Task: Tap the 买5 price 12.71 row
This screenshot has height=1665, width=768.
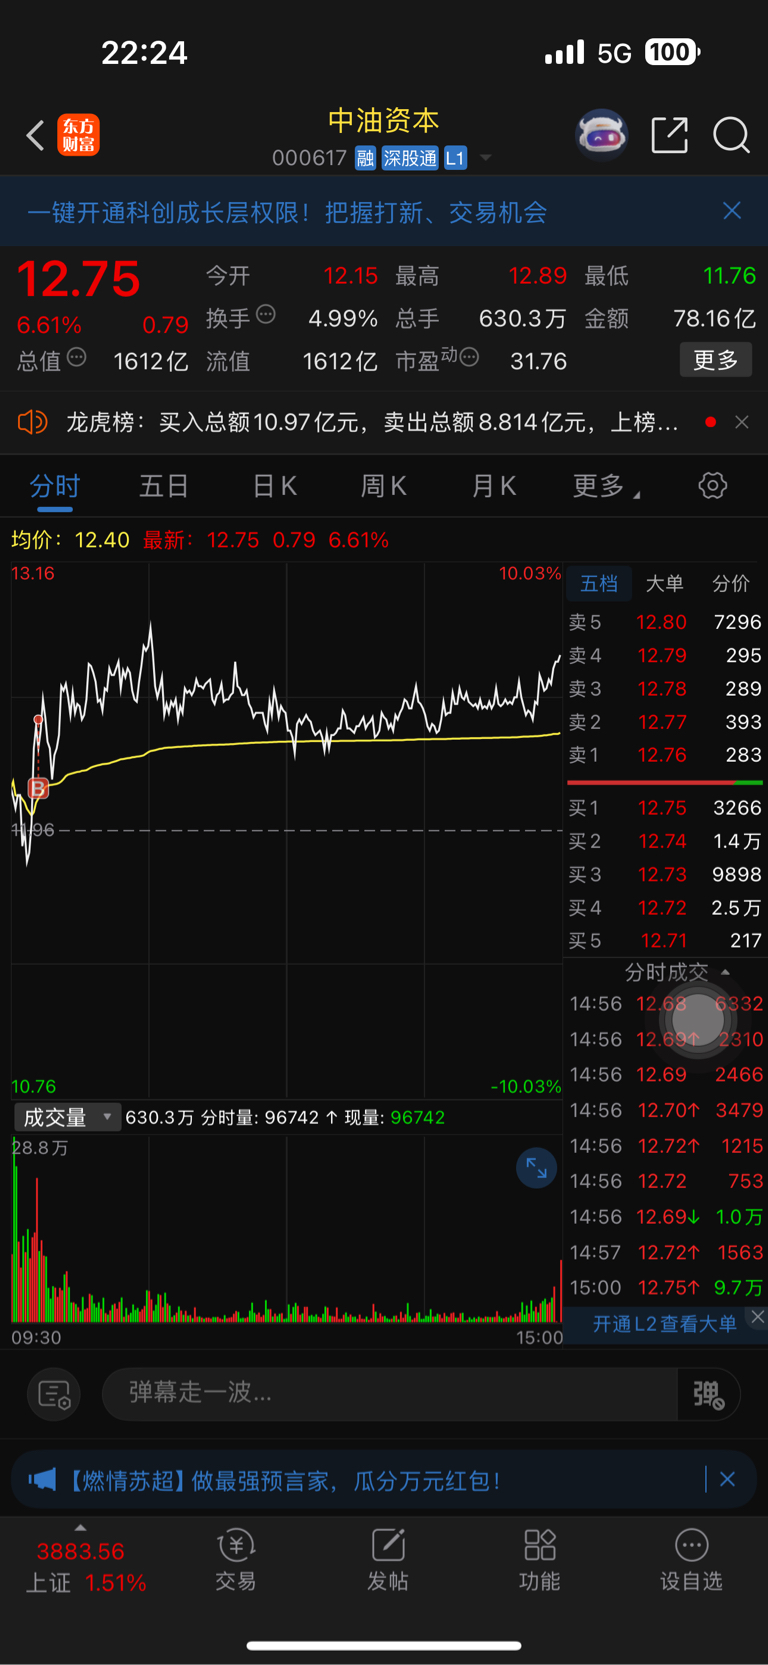Action: click(665, 941)
